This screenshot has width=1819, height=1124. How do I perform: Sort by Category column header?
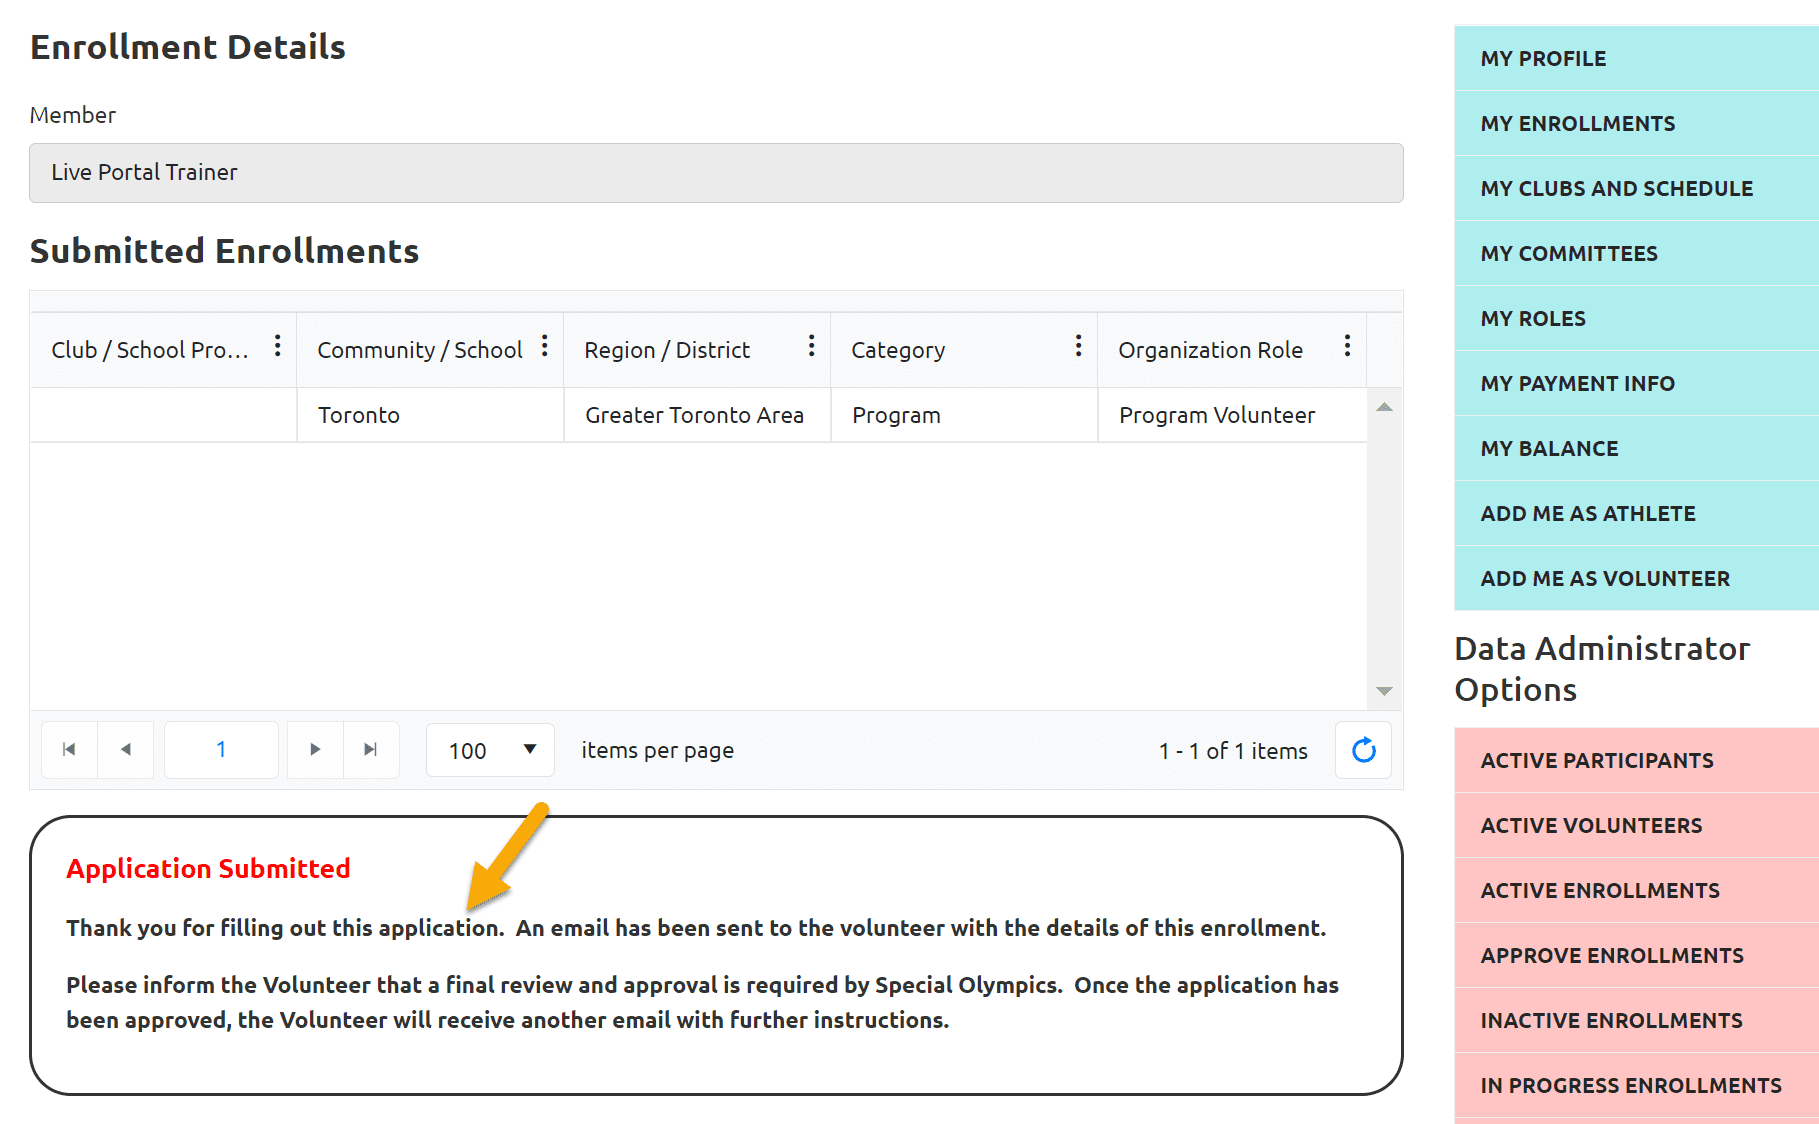898,350
